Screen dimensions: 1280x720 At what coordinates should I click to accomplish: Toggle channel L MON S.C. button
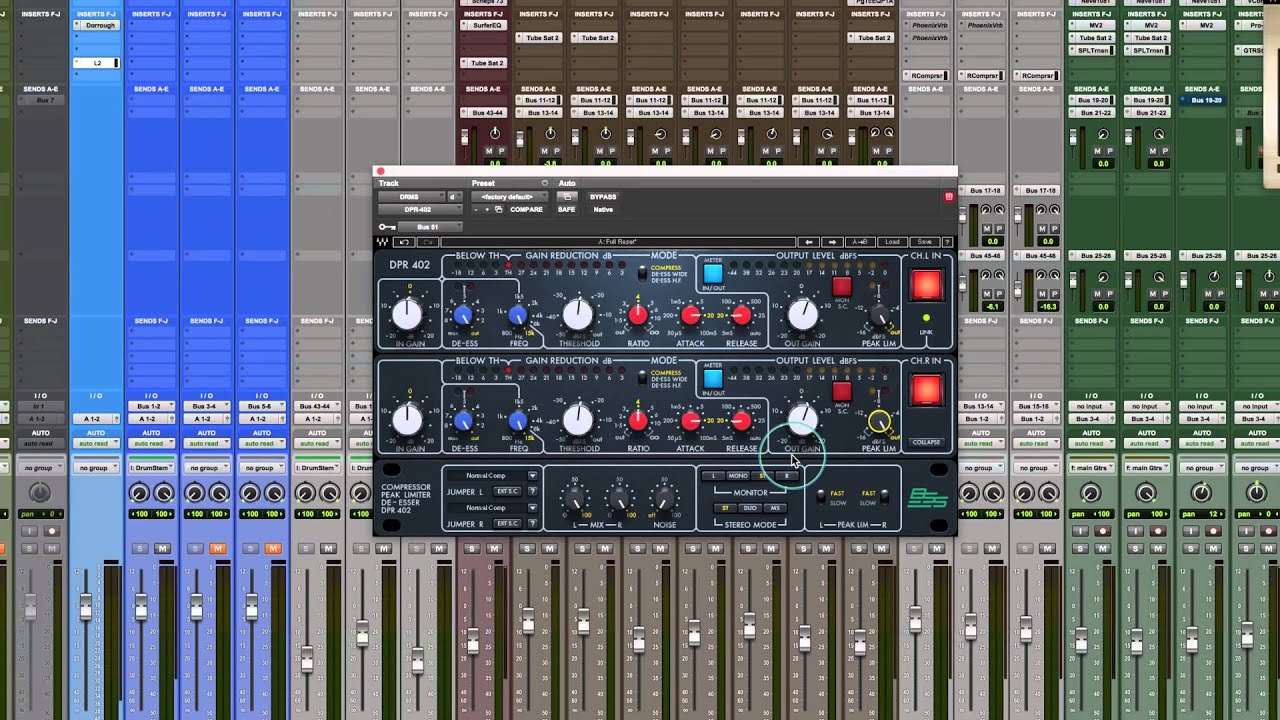tap(842, 288)
